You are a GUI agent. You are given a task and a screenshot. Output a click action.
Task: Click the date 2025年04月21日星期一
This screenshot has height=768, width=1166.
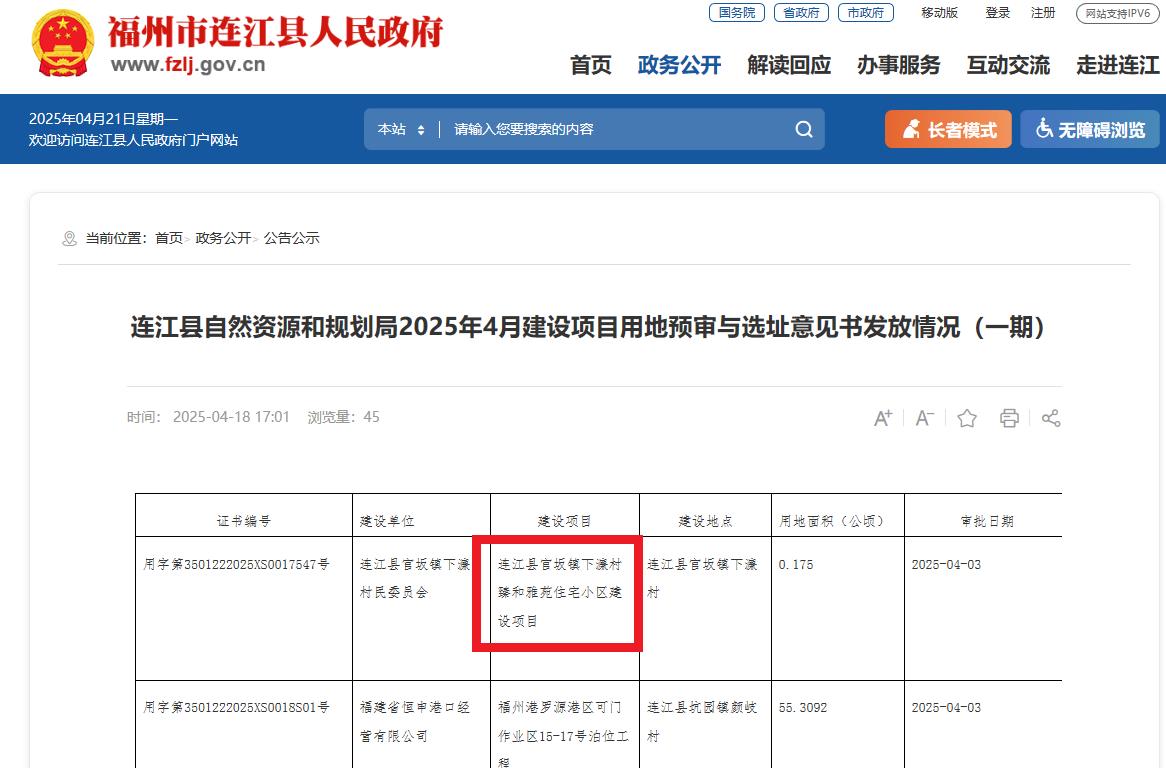(x=103, y=119)
